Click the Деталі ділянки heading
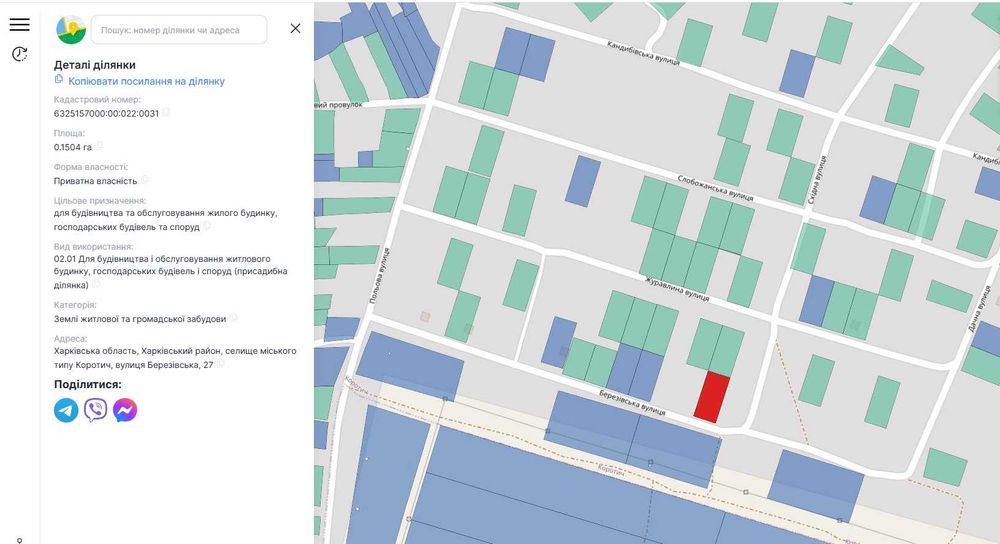The width and height of the screenshot is (1000, 544). tap(94, 64)
